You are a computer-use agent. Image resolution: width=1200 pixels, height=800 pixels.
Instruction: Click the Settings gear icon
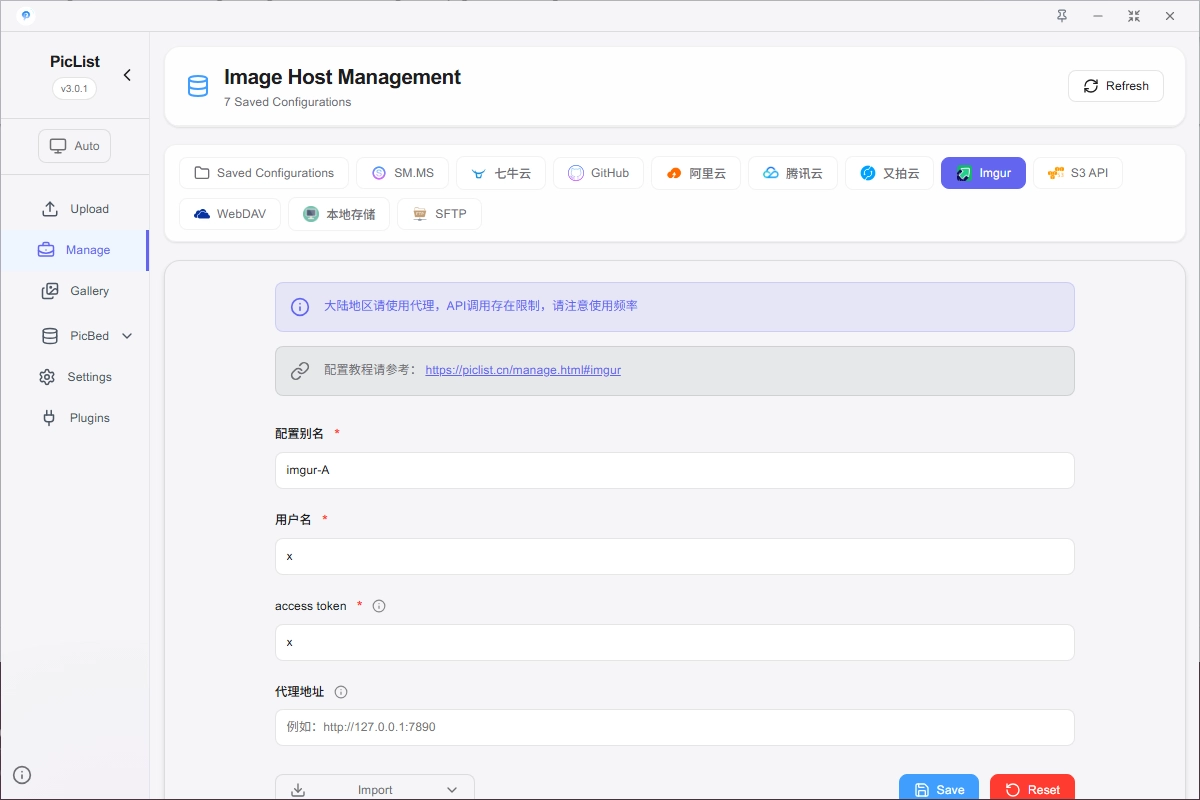[x=47, y=377]
